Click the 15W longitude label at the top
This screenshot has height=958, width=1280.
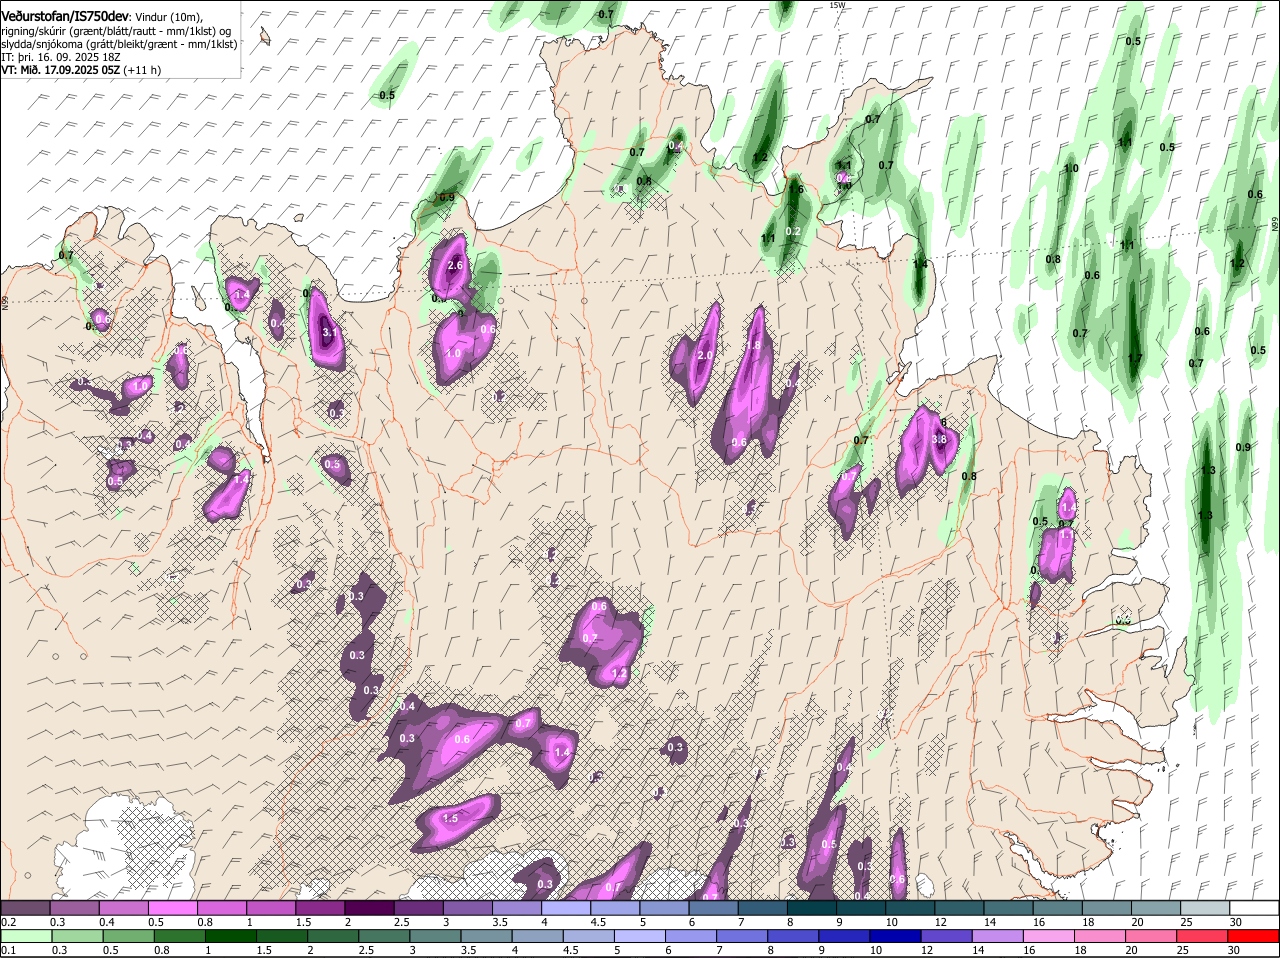(837, 5)
